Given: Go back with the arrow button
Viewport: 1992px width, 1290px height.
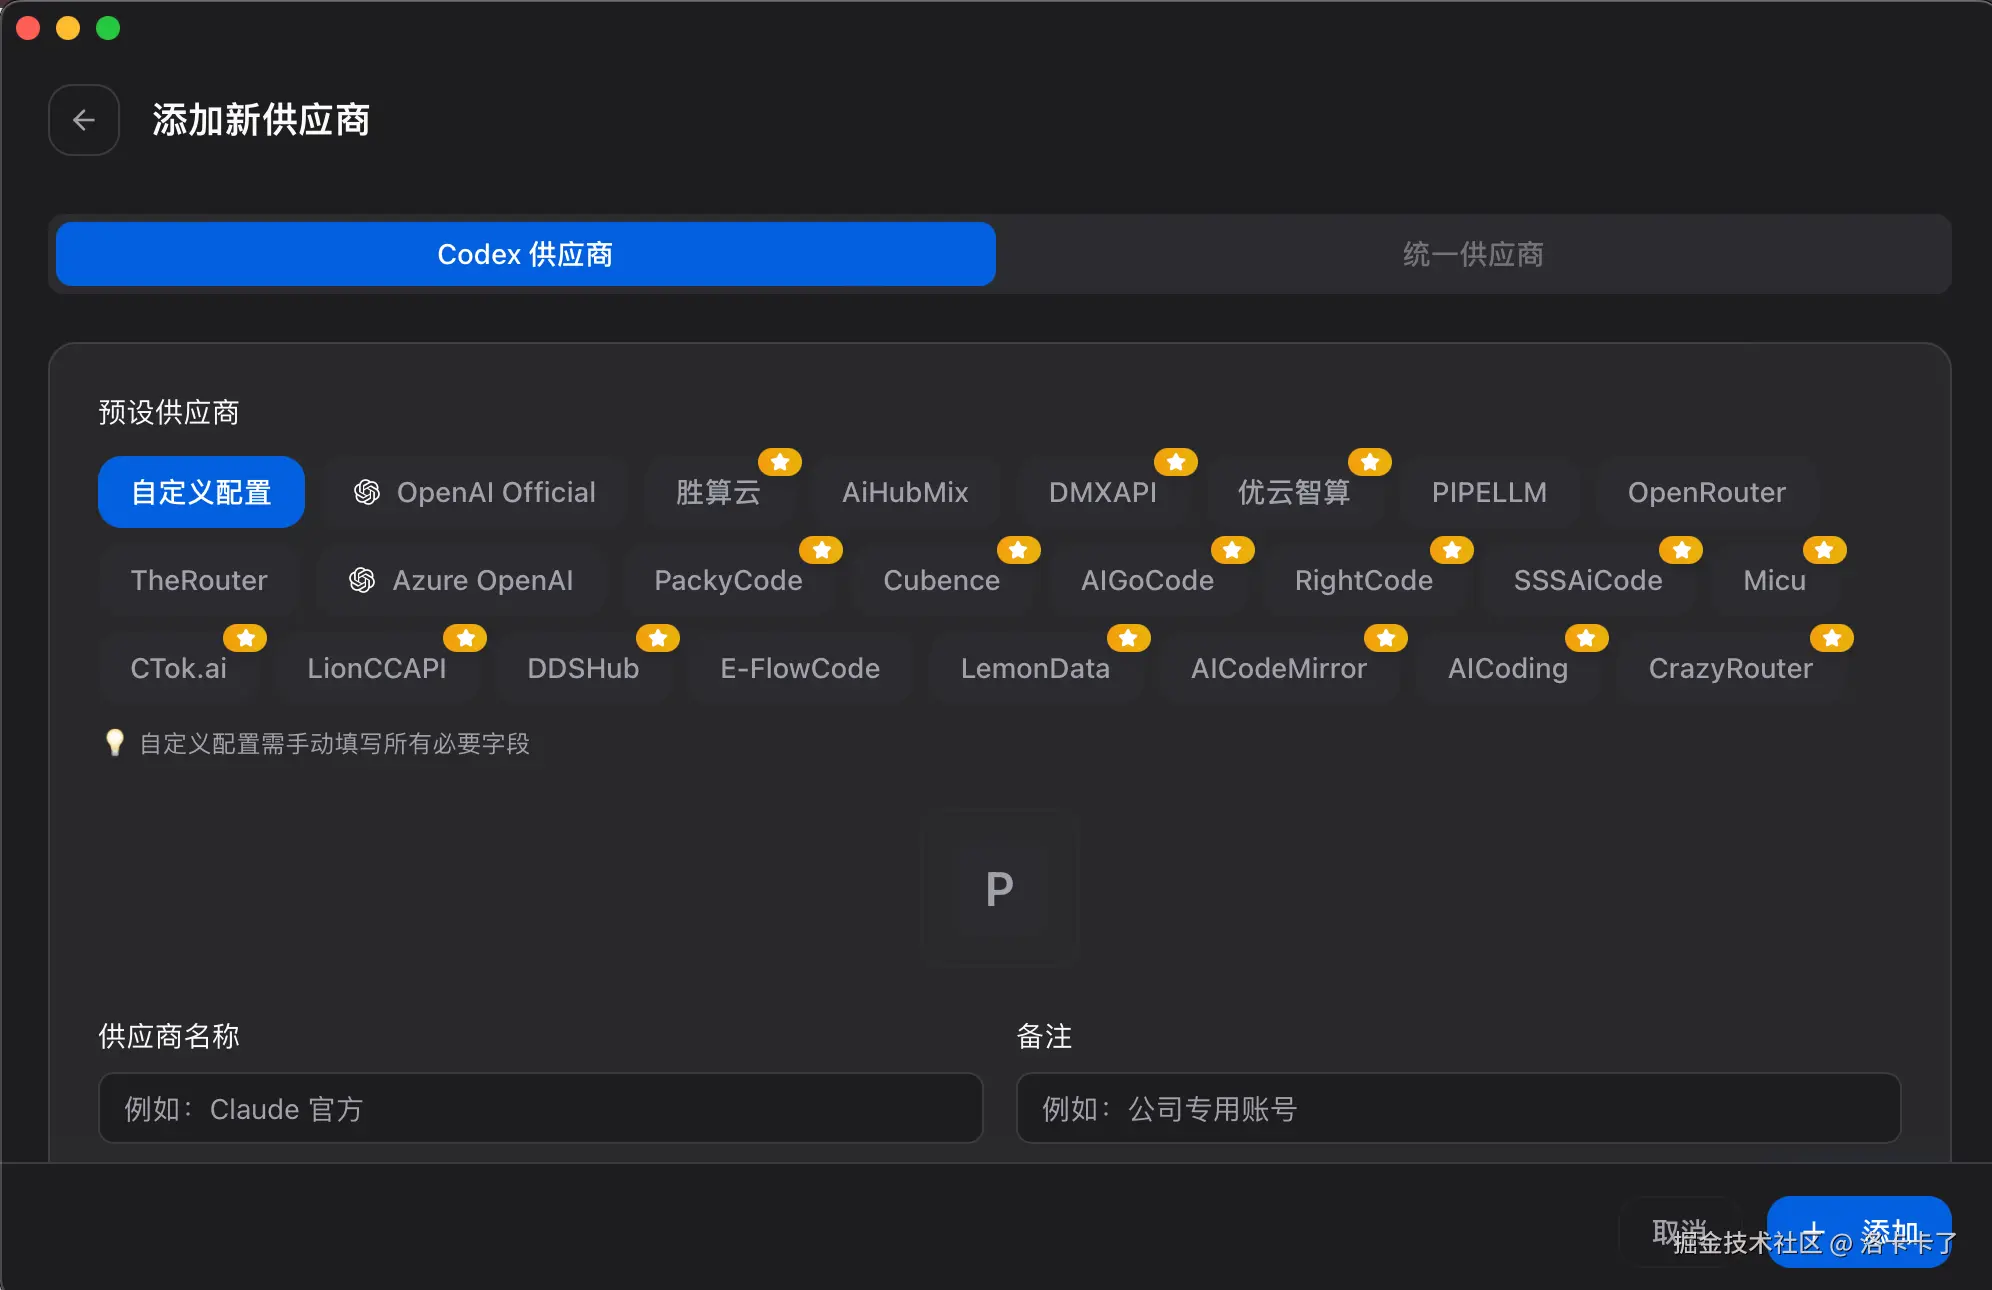Looking at the screenshot, I should [84, 120].
